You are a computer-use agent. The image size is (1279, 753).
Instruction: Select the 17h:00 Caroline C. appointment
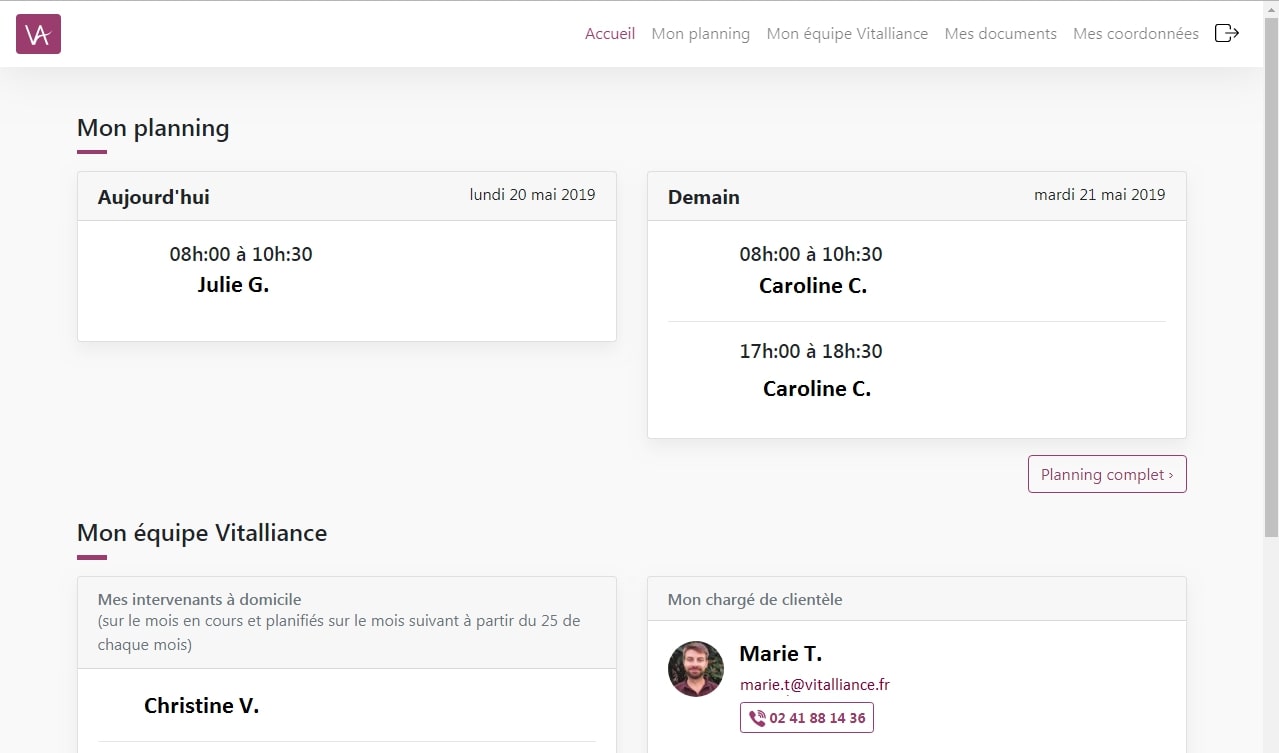(x=810, y=370)
